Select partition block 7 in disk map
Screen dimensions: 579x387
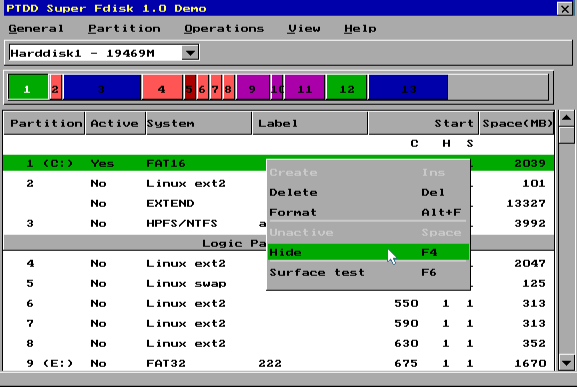(216, 88)
